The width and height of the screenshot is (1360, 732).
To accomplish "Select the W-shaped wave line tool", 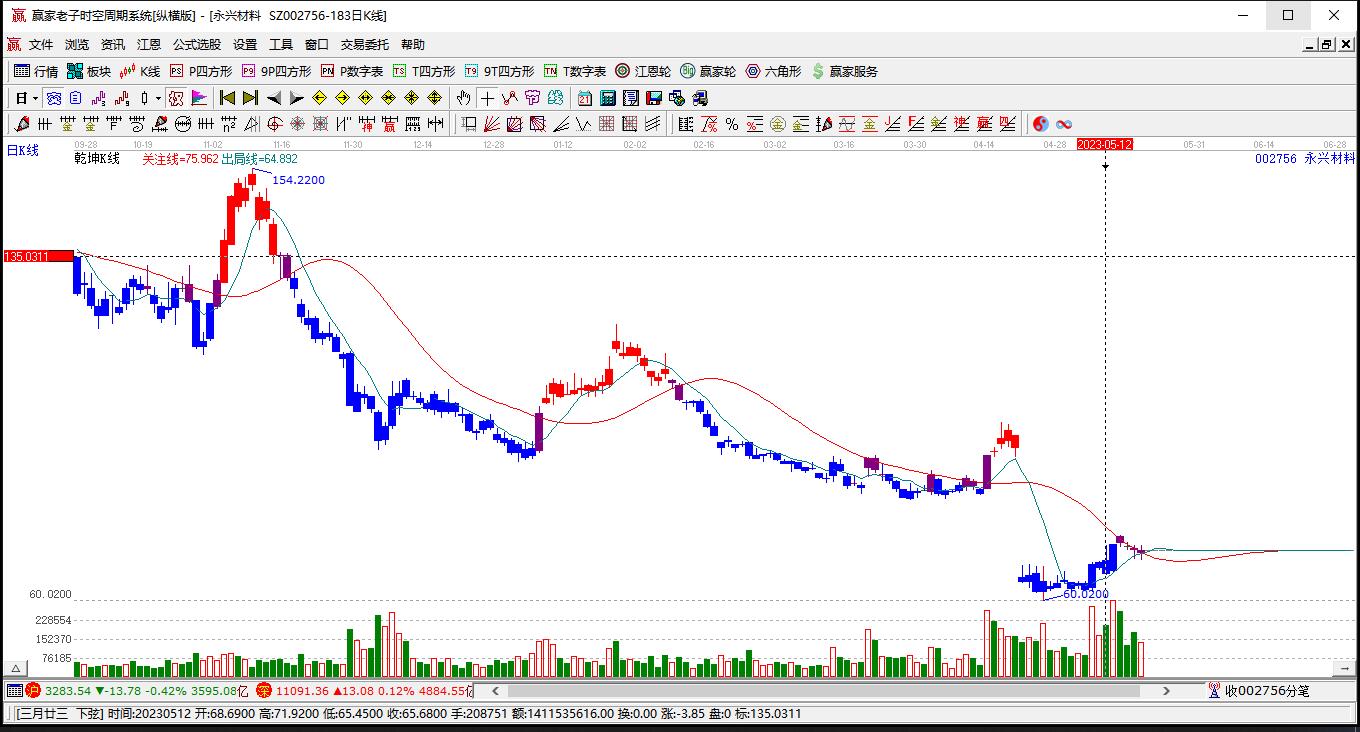I will 582,124.
